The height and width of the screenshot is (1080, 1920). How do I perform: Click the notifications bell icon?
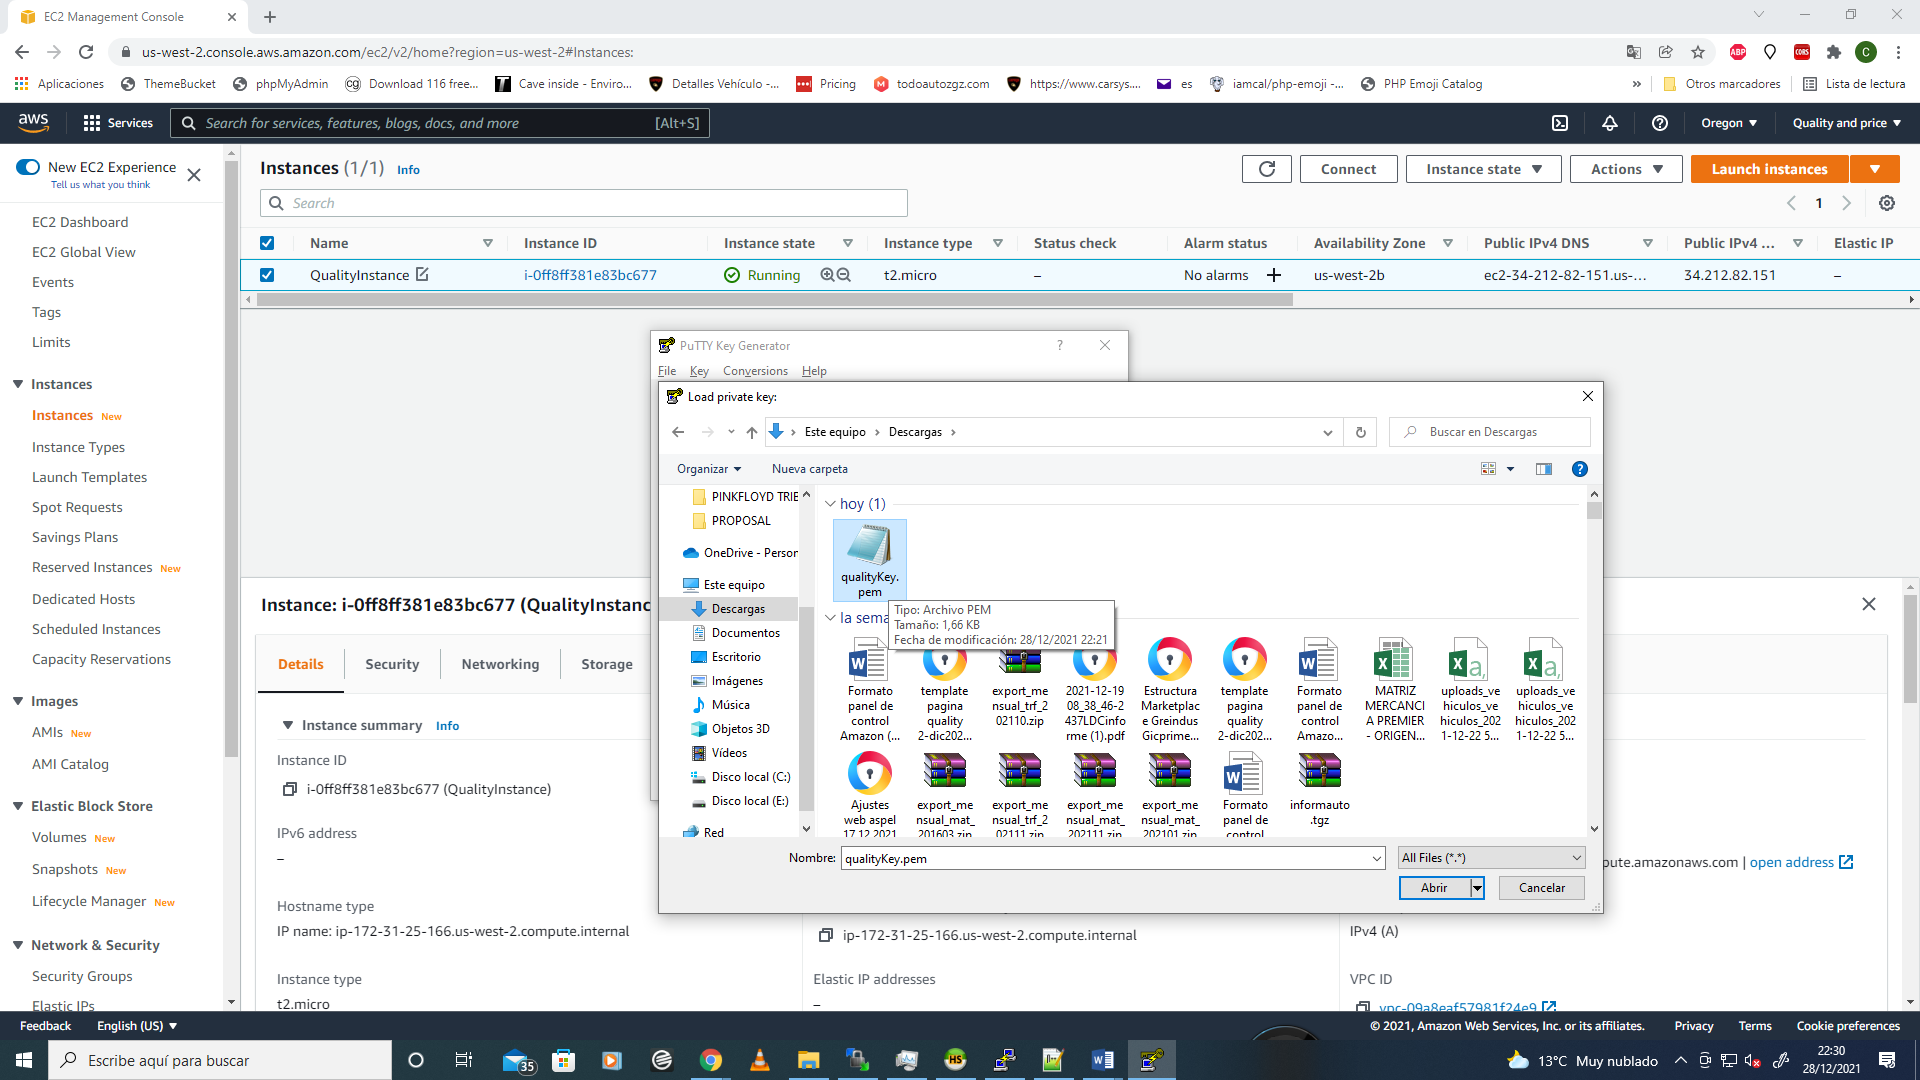pyautogui.click(x=1609, y=123)
